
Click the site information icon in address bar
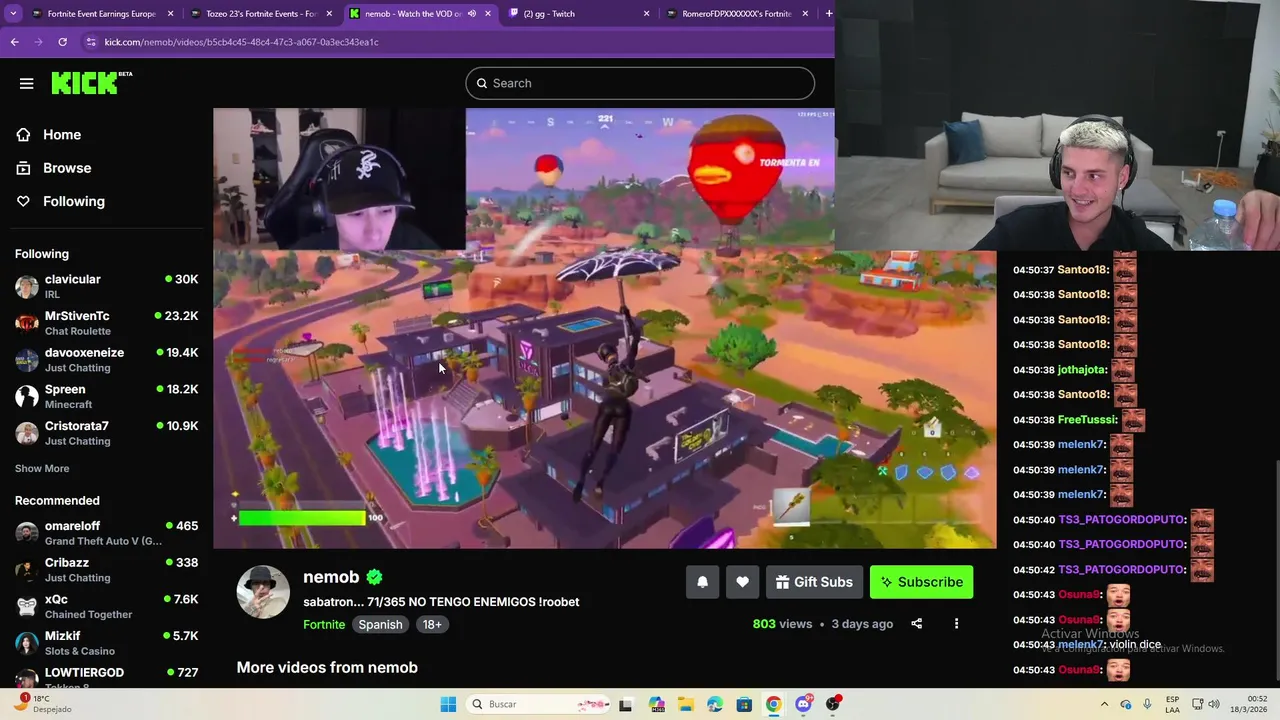coord(91,42)
